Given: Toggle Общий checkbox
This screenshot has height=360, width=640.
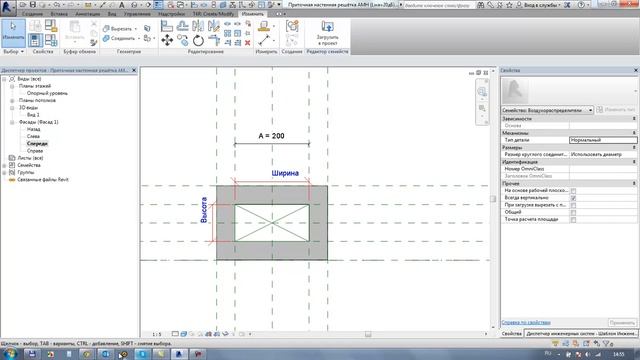Looking at the screenshot, I should click(x=573, y=212).
